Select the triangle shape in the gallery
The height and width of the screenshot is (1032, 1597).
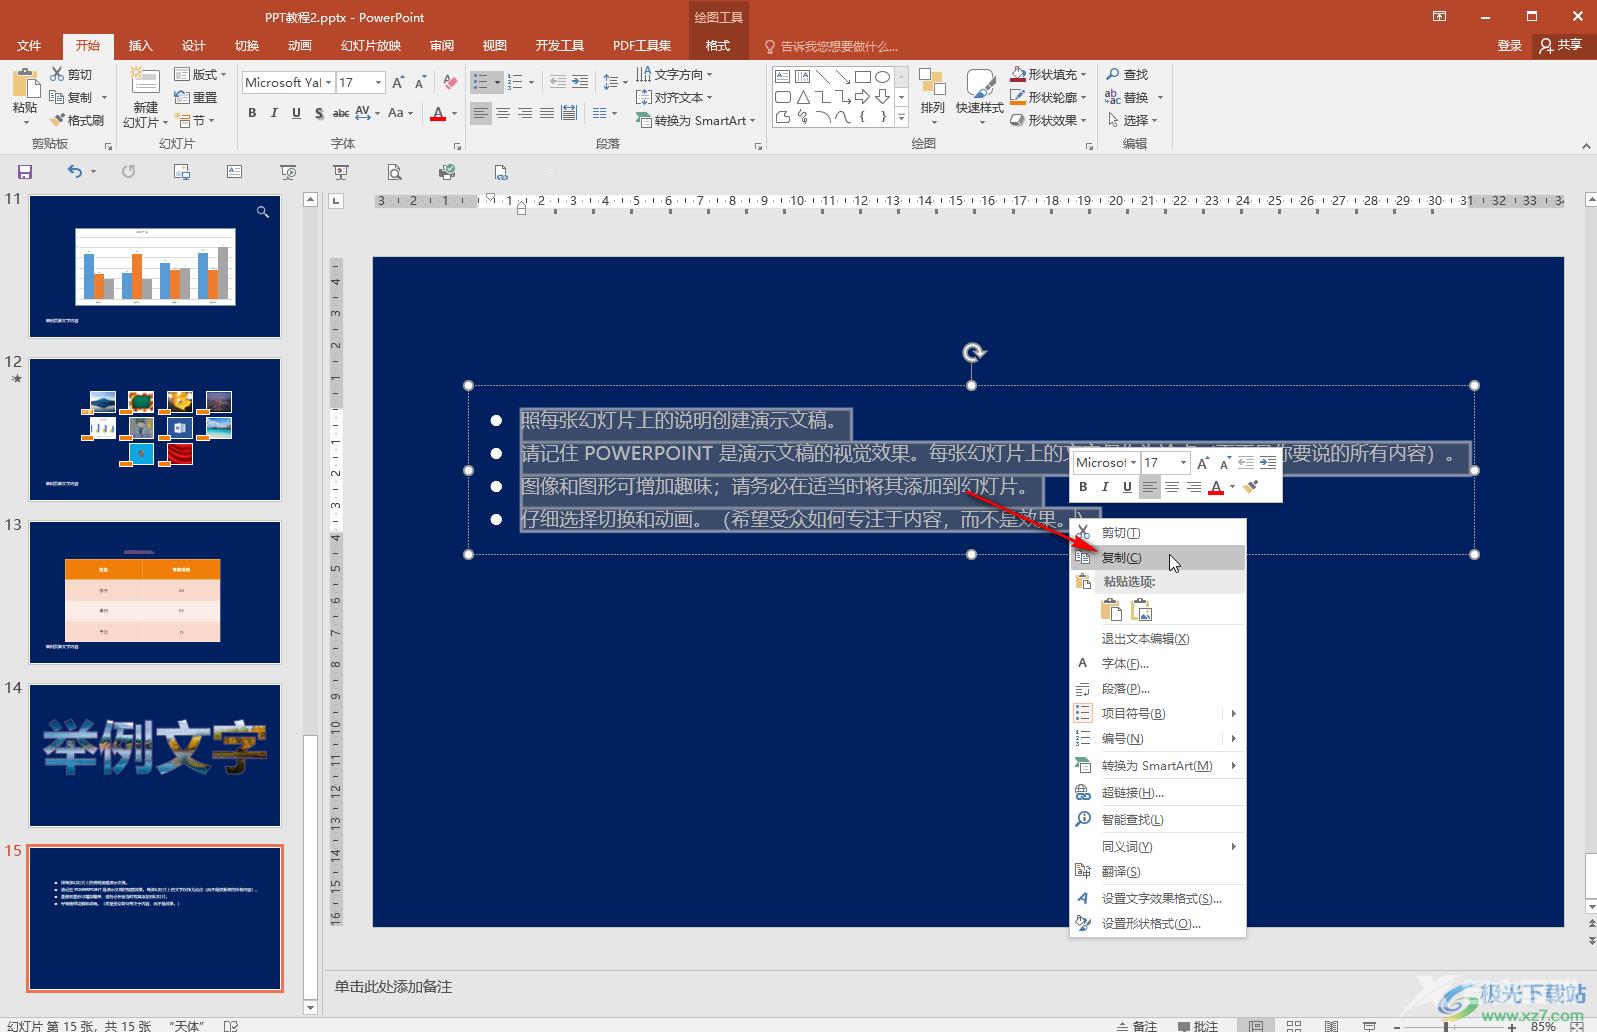point(802,97)
